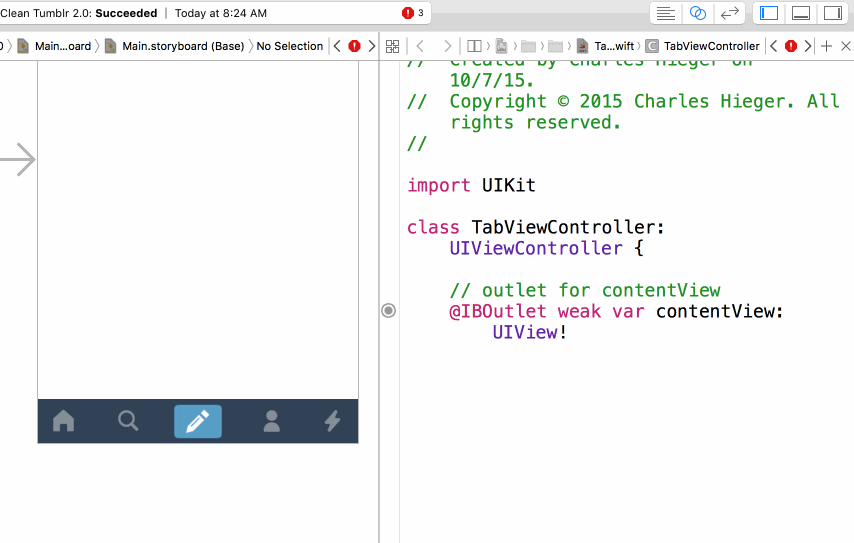854x543 pixels.
Task: Click 'UIViewController' superclass name in code
Action: tap(536, 248)
